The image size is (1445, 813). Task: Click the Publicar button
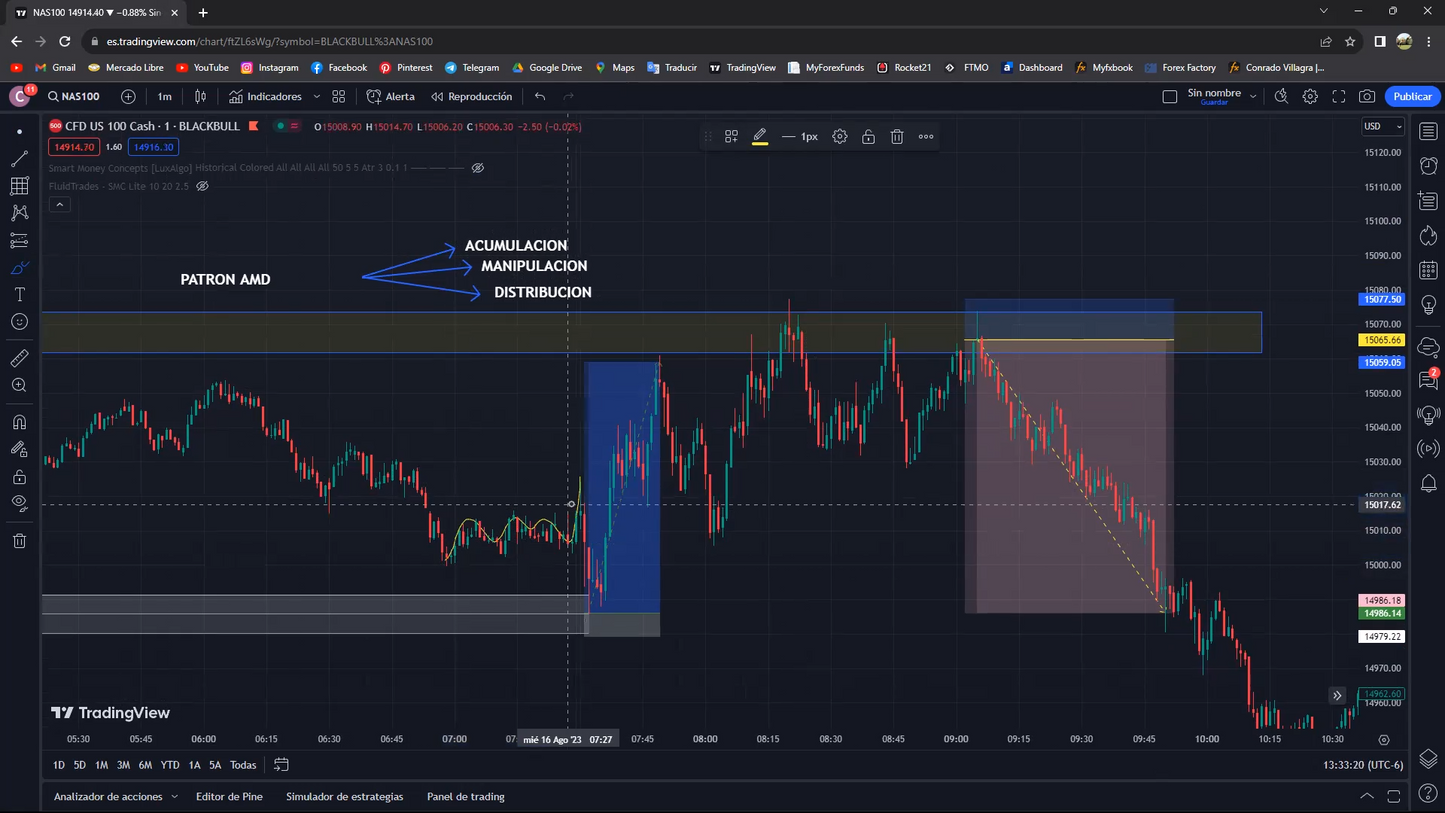(1413, 96)
